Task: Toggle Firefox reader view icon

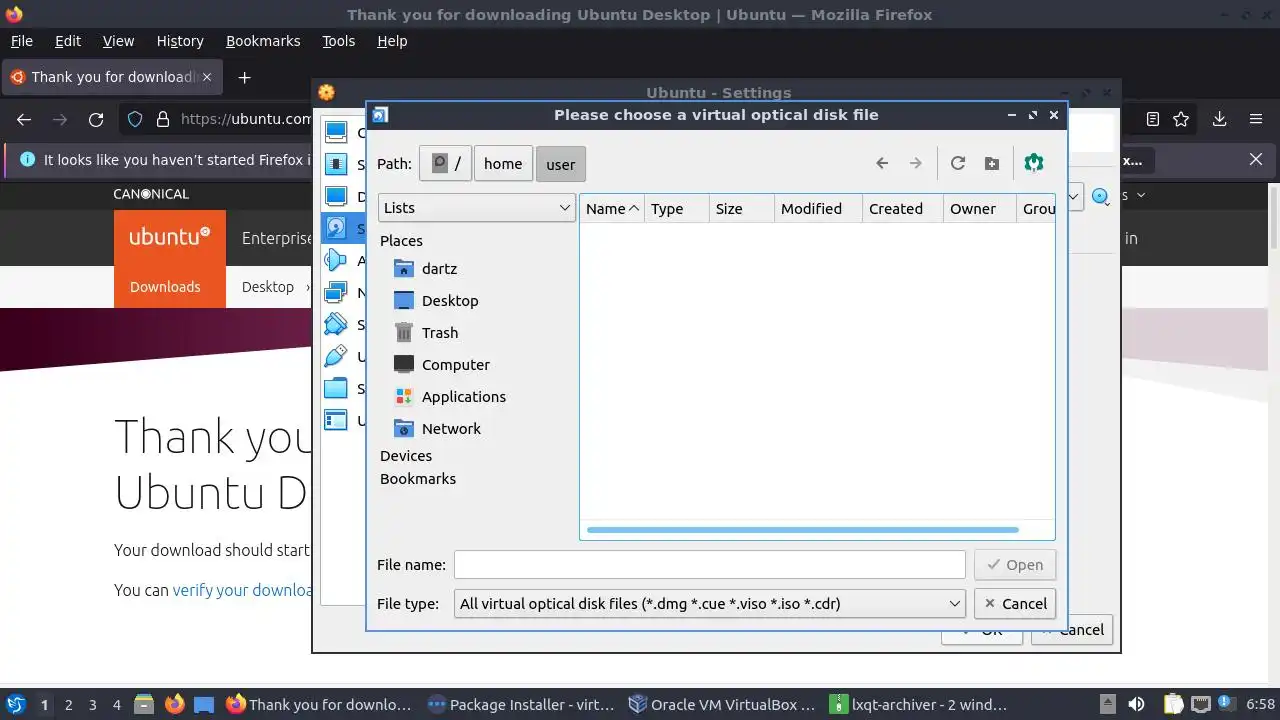Action: (x=1153, y=119)
